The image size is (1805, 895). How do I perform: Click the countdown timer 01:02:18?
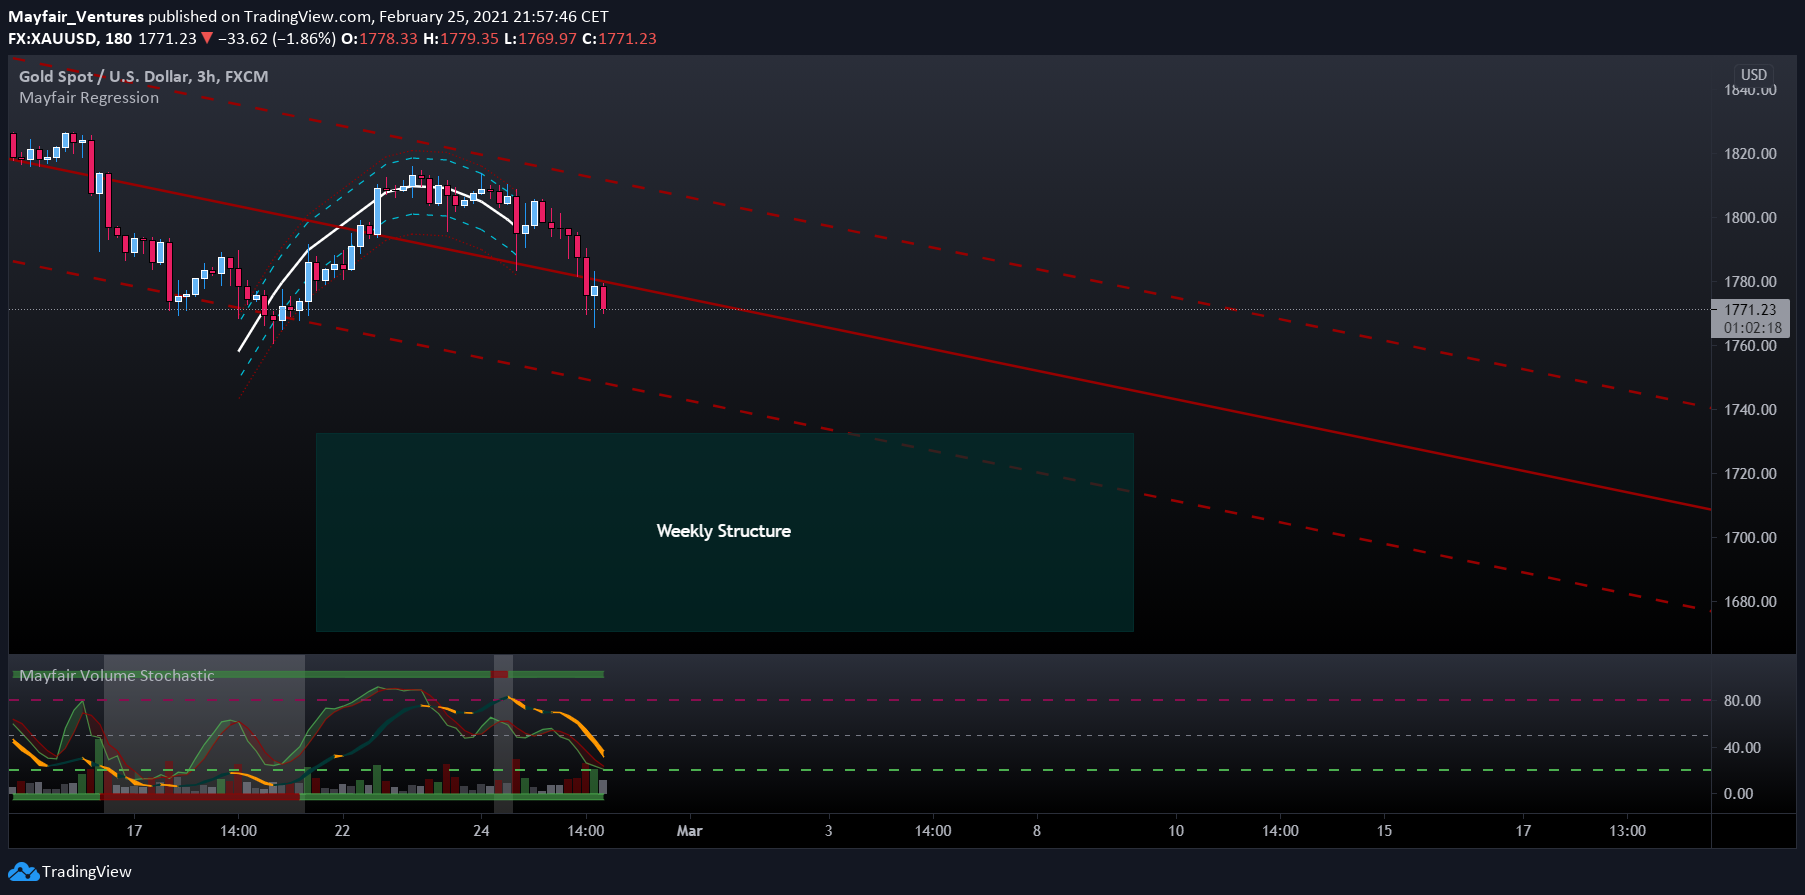pos(1752,328)
